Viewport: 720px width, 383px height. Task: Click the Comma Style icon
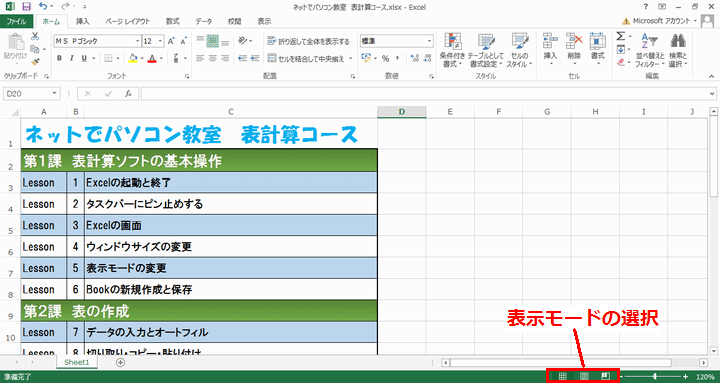click(x=397, y=58)
